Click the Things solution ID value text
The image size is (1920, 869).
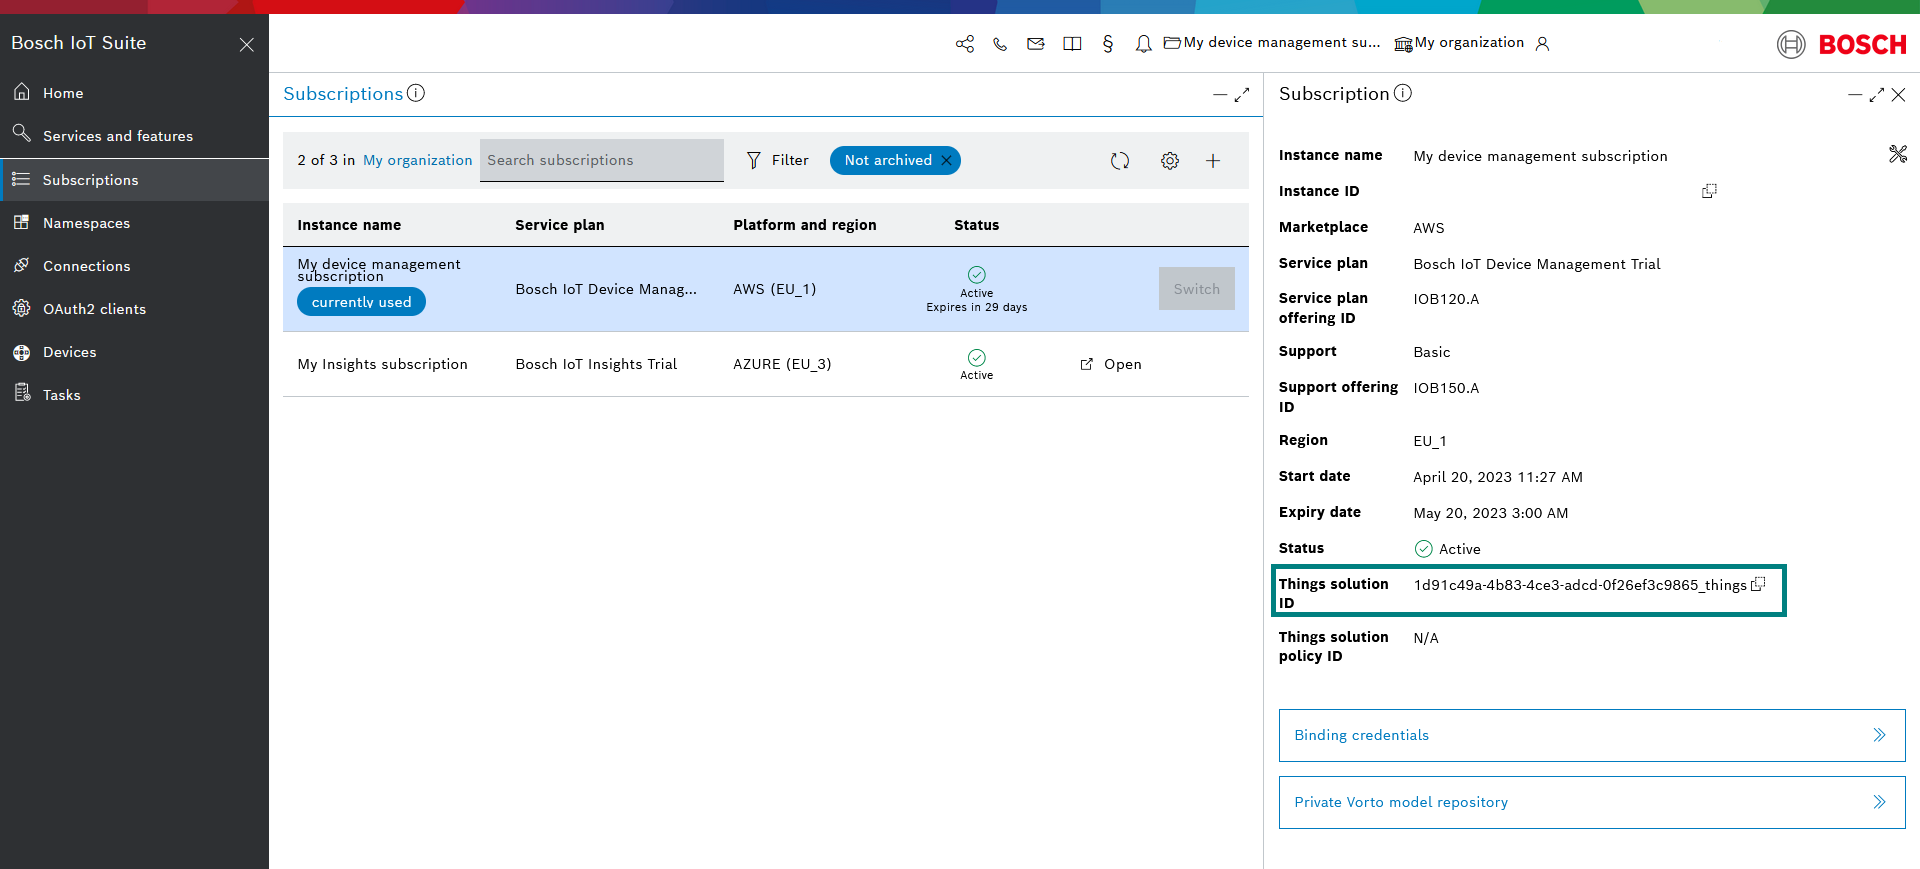(1580, 585)
